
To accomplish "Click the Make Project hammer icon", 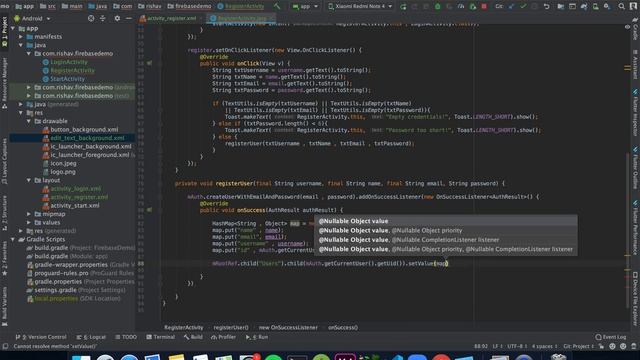I will tap(277, 6).
